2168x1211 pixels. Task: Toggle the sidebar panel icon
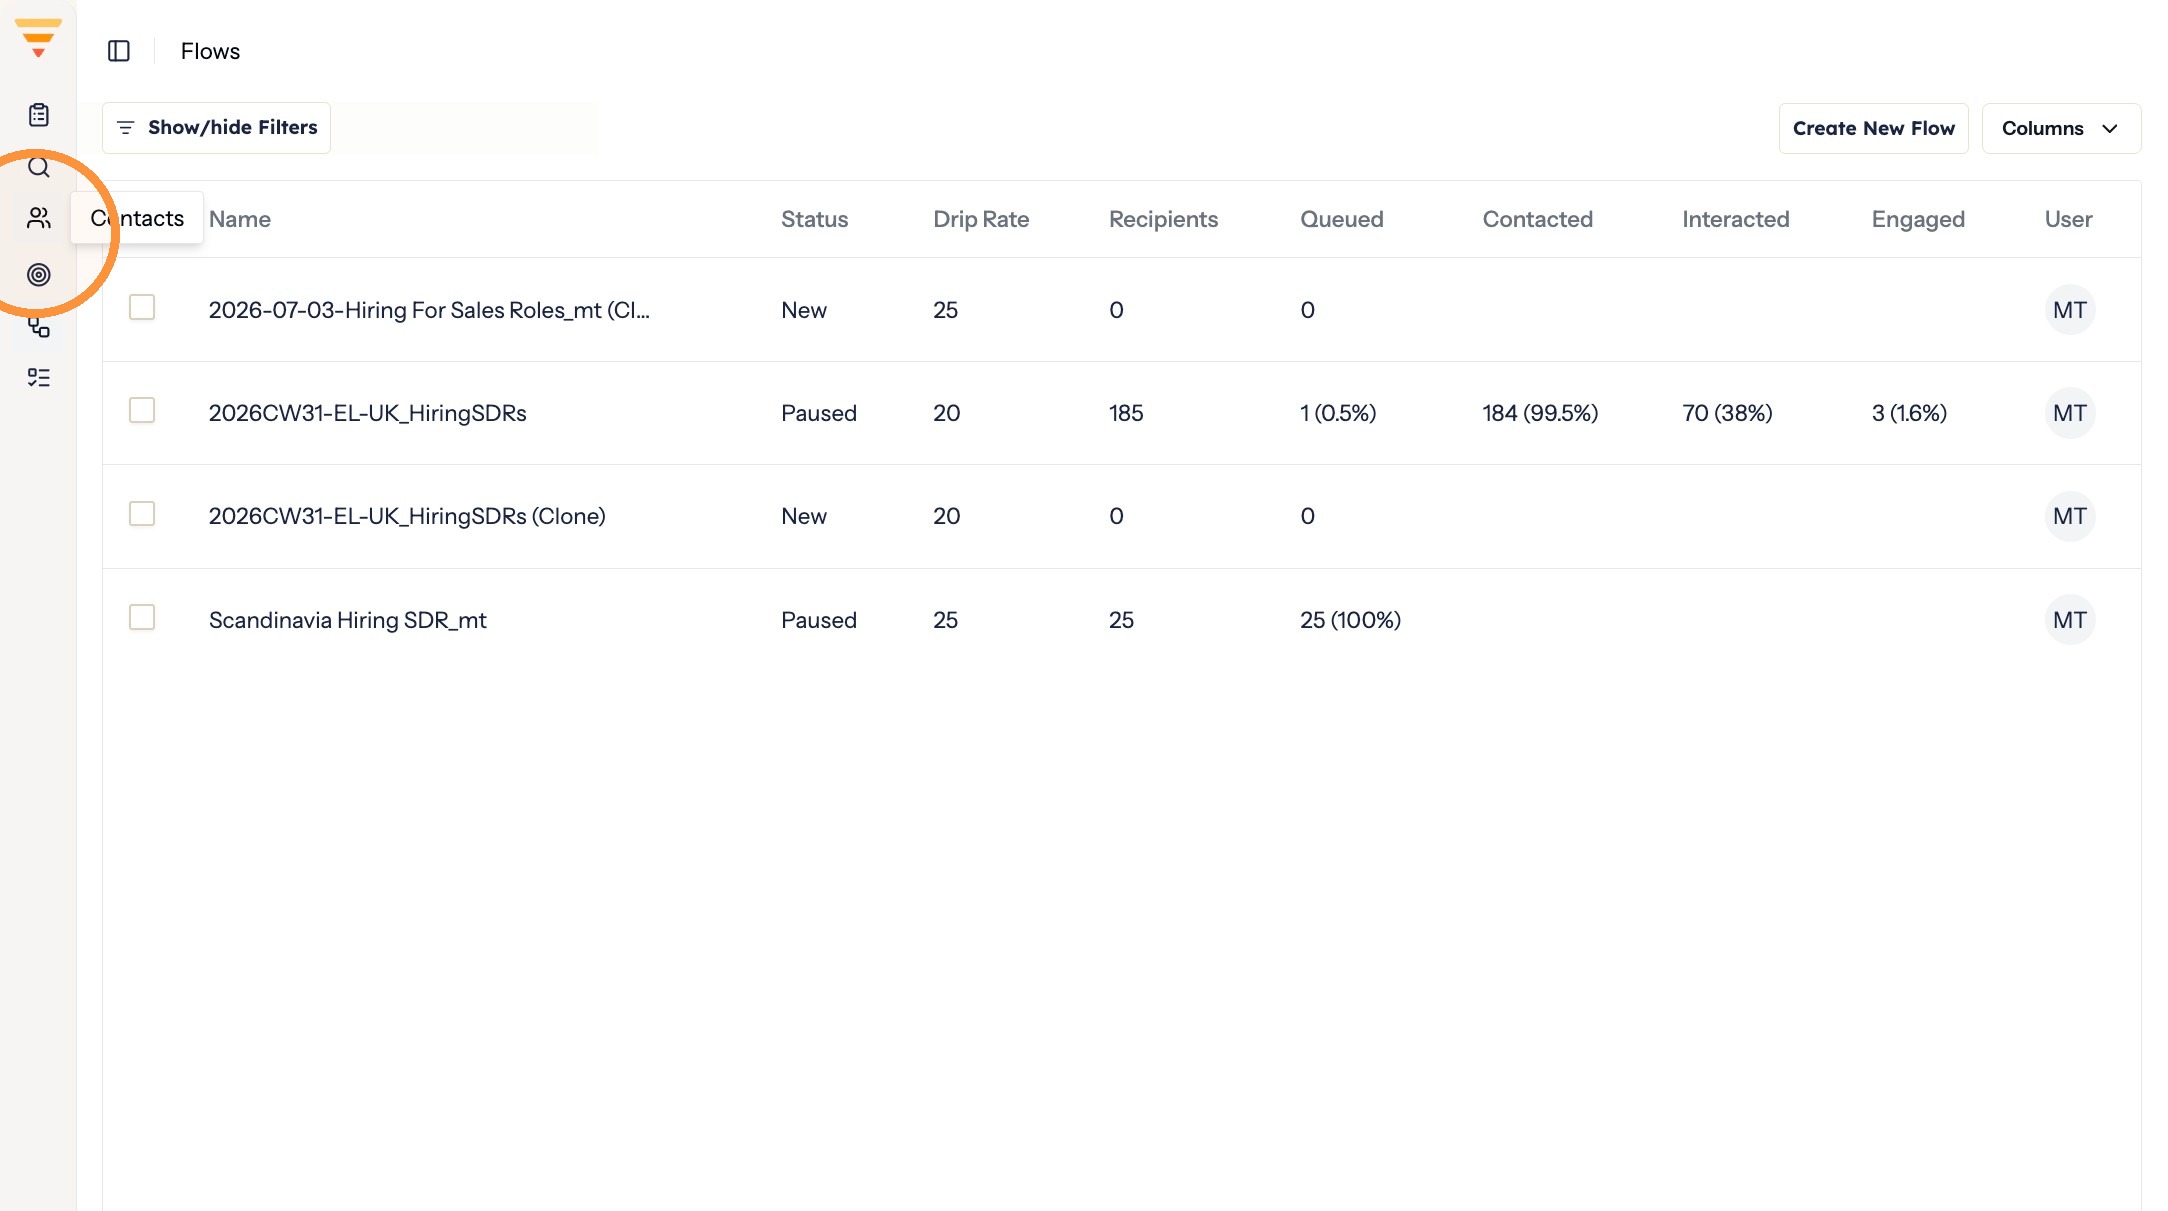[x=119, y=51]
